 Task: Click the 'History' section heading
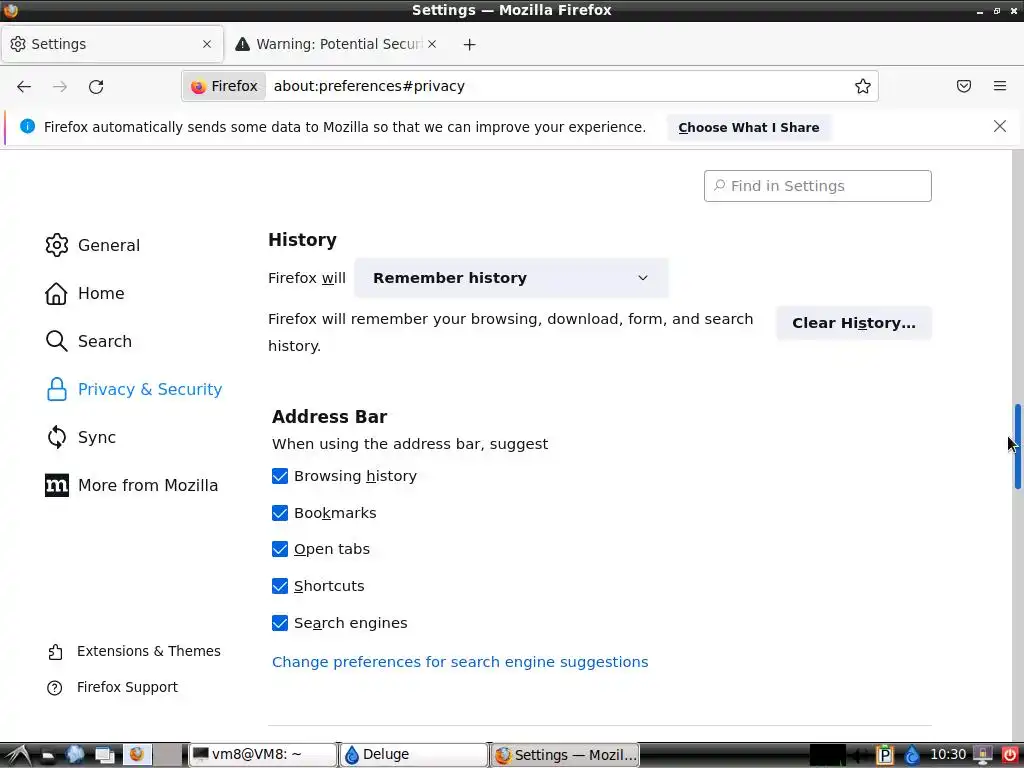click(x=302, y=240)
